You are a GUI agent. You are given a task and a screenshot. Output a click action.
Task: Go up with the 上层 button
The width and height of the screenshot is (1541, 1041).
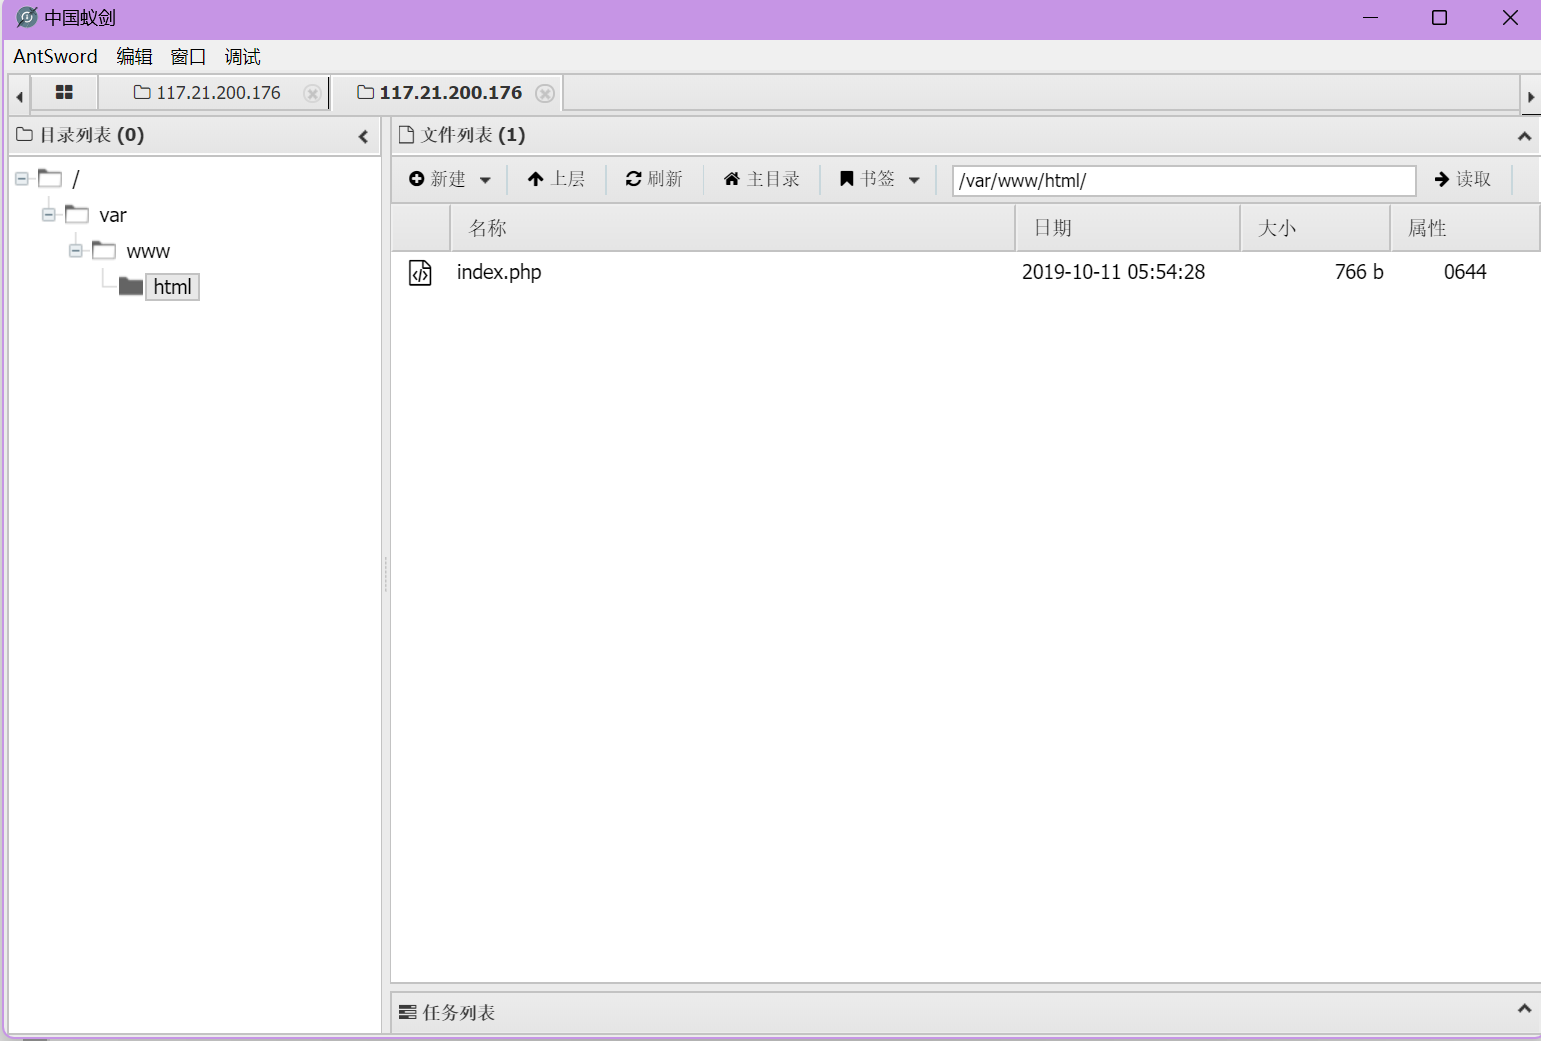point(556,179)
